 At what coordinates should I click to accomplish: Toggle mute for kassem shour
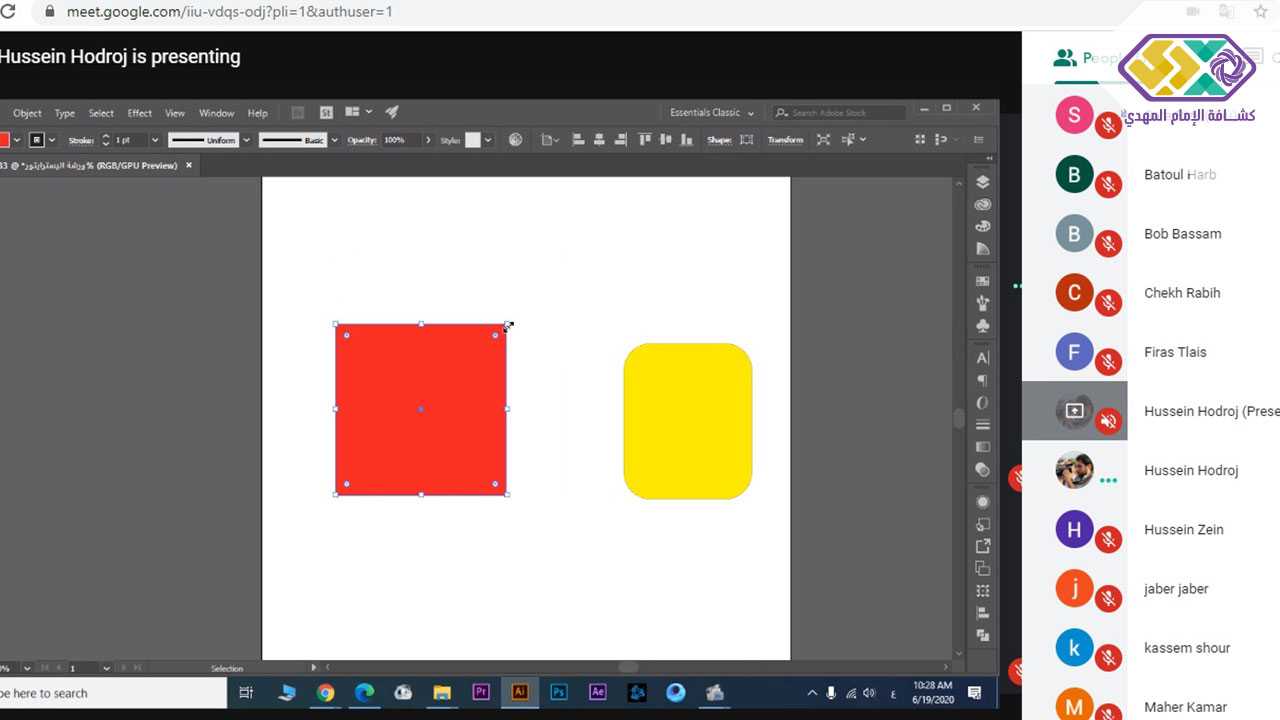click(x=1107, y=658)
